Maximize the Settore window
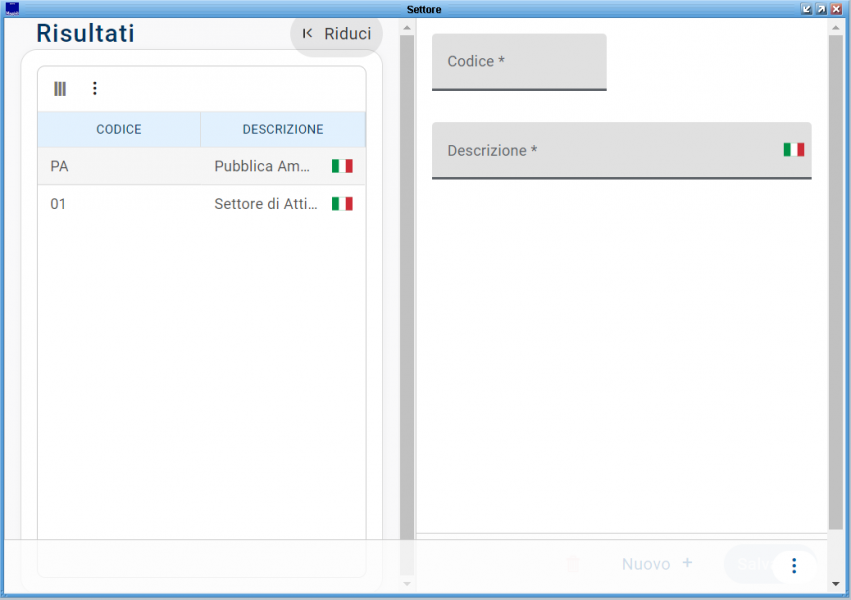 pos(822,9)
